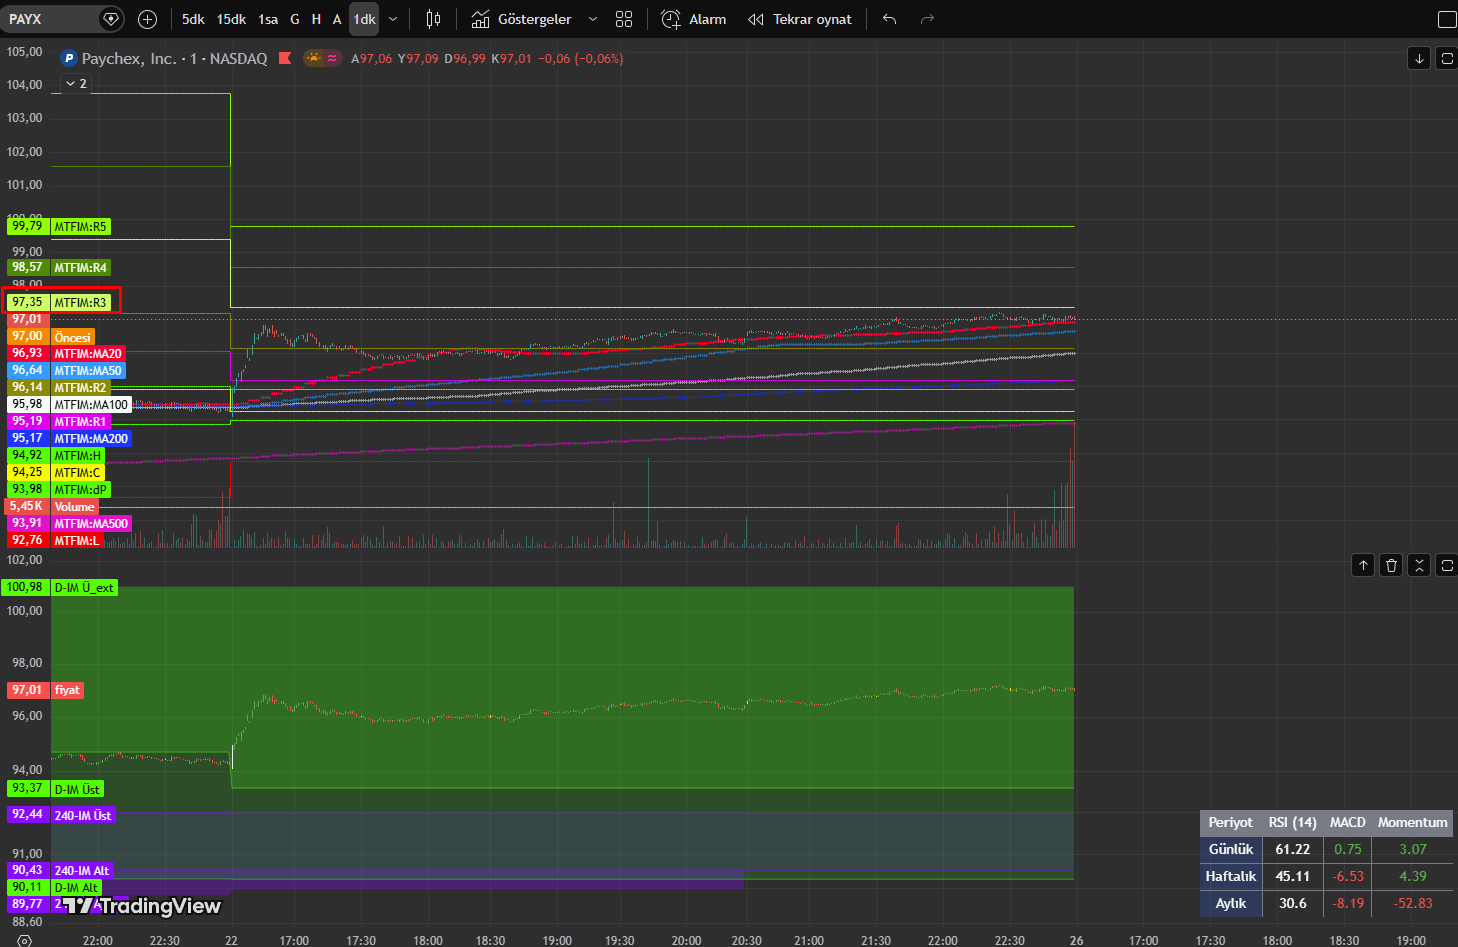Maximize the lower indicator pane
This screenshot has width=1458, height=947.
point(1447,565)
